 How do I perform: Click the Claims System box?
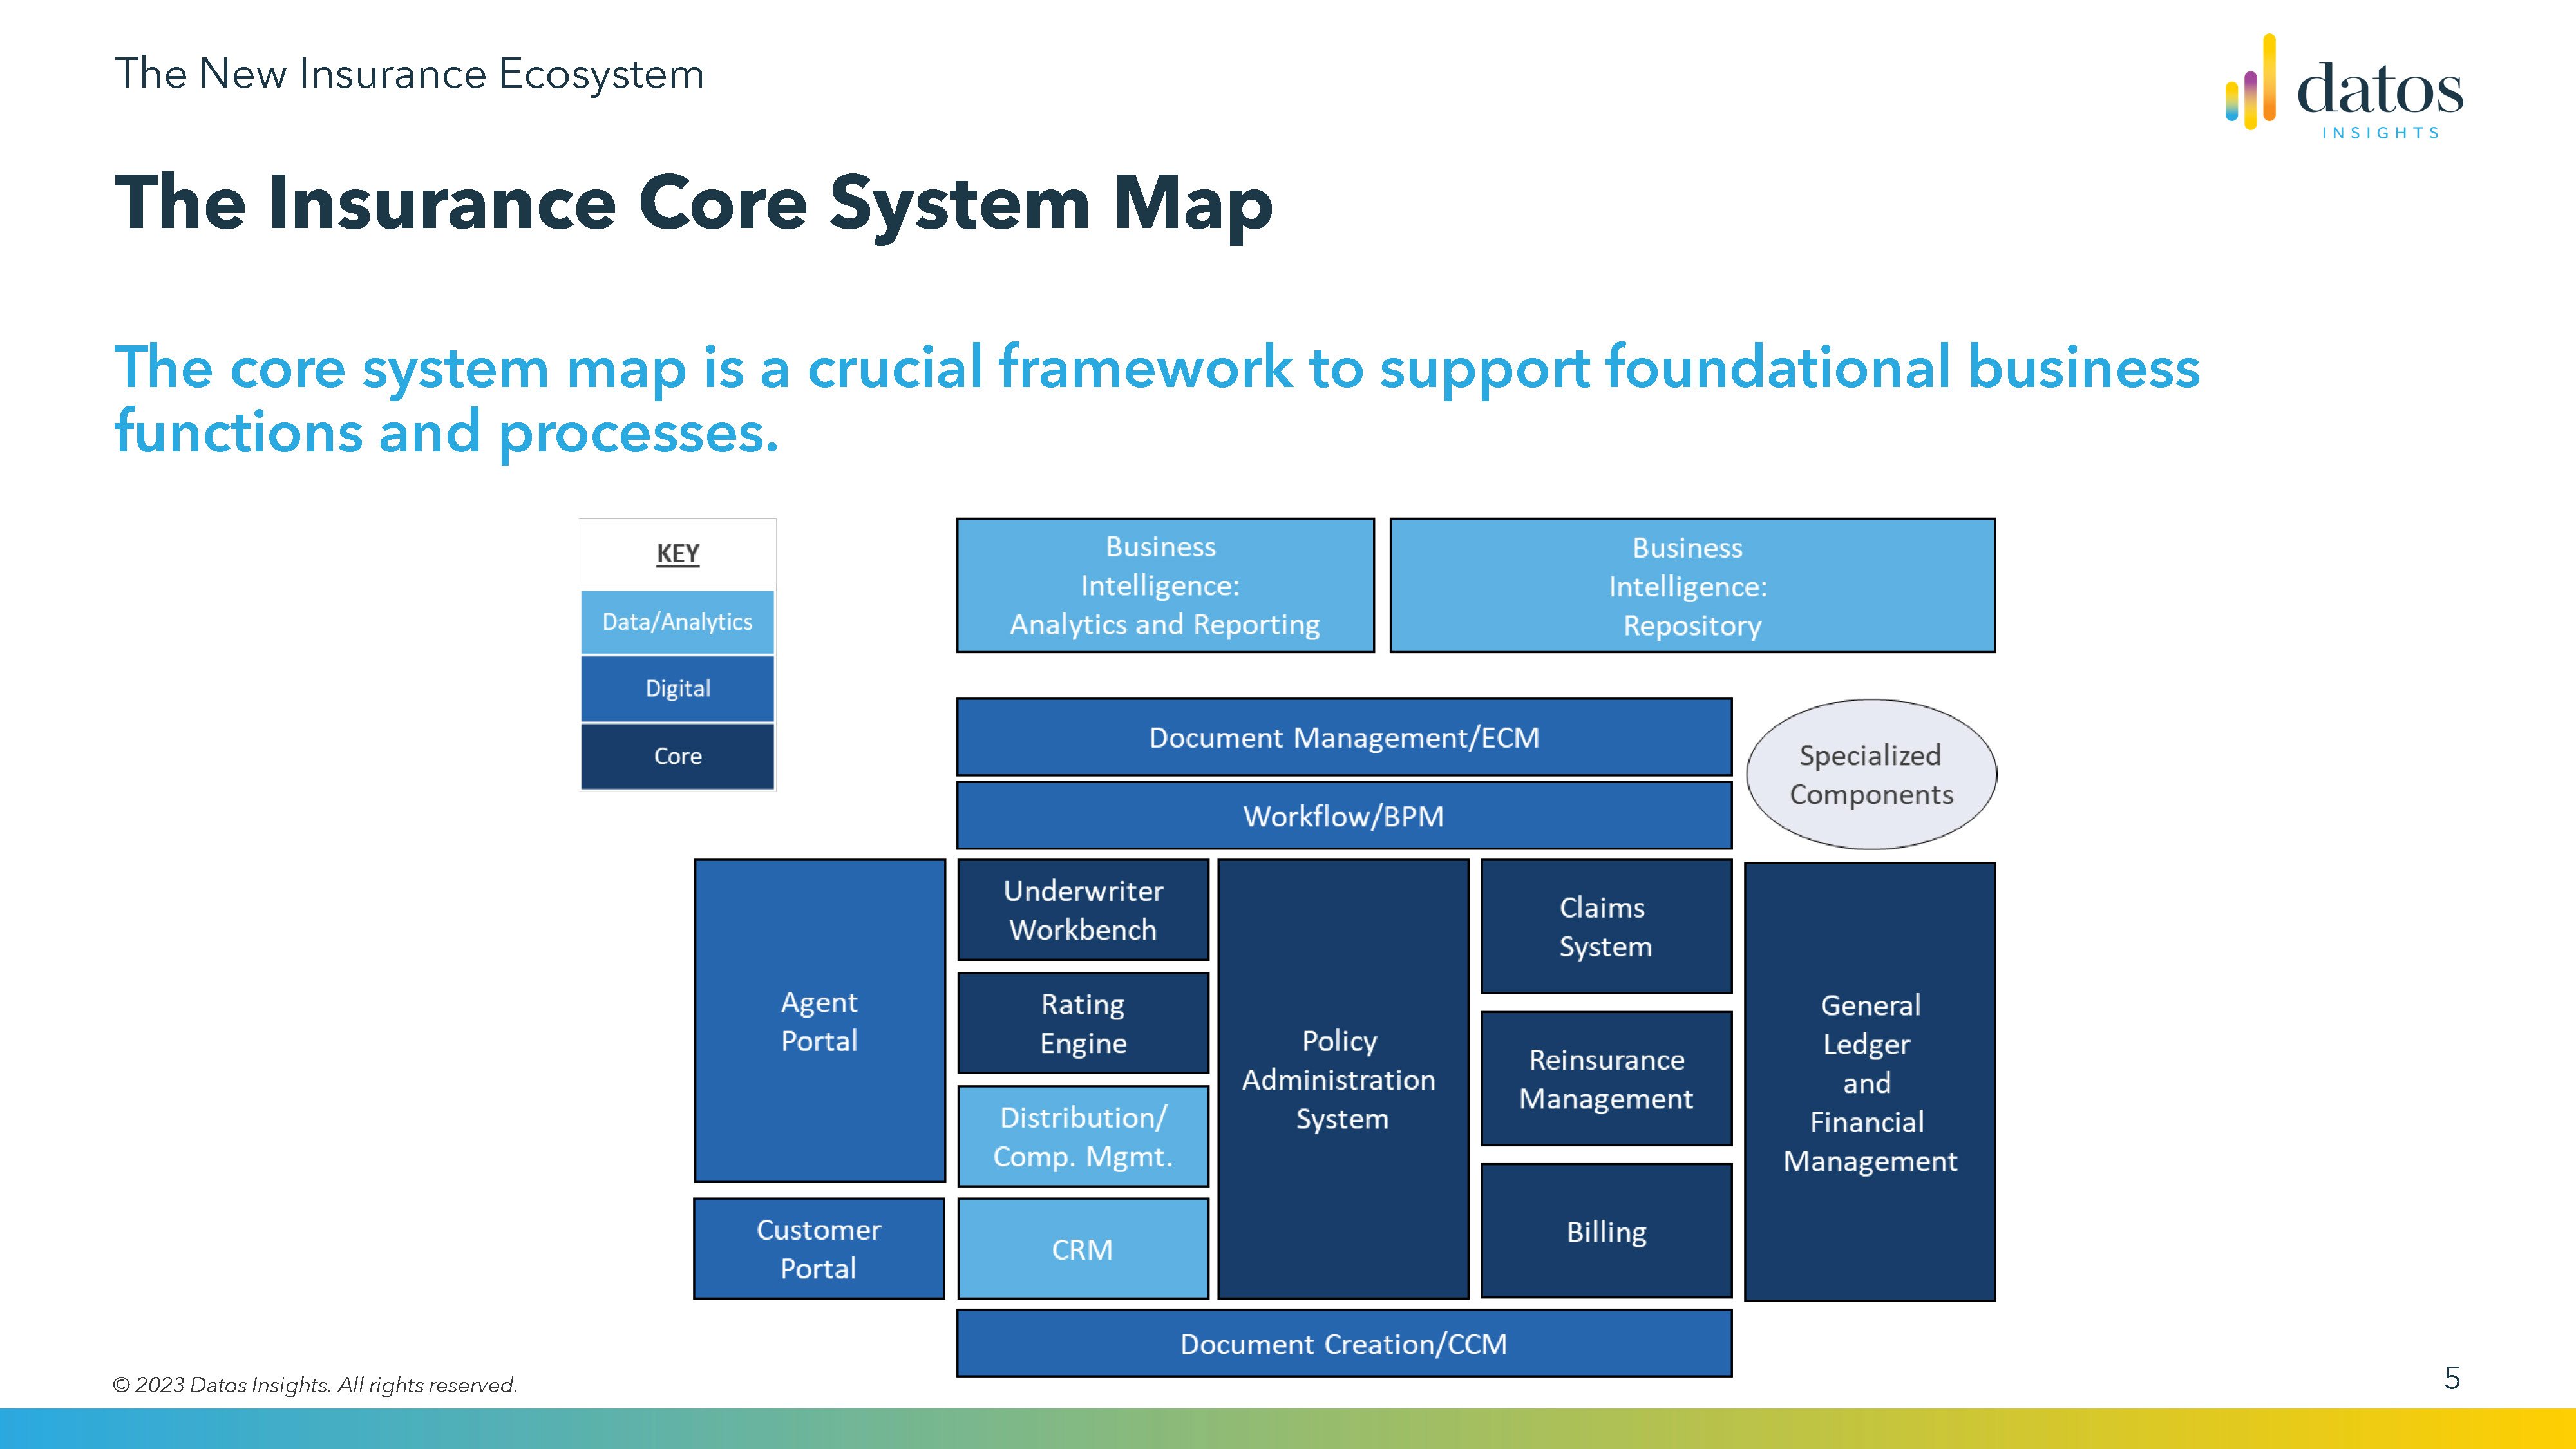(1606, 927)
